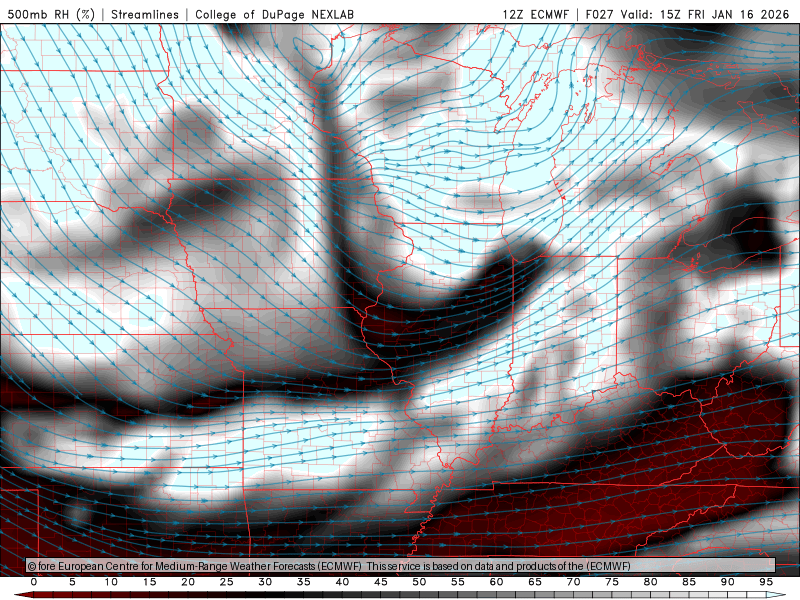Image resolution: width=800 pixels, height=600 pixels.
Task: Click the 65 tick label on the colorbar
Action: [535, 582]
